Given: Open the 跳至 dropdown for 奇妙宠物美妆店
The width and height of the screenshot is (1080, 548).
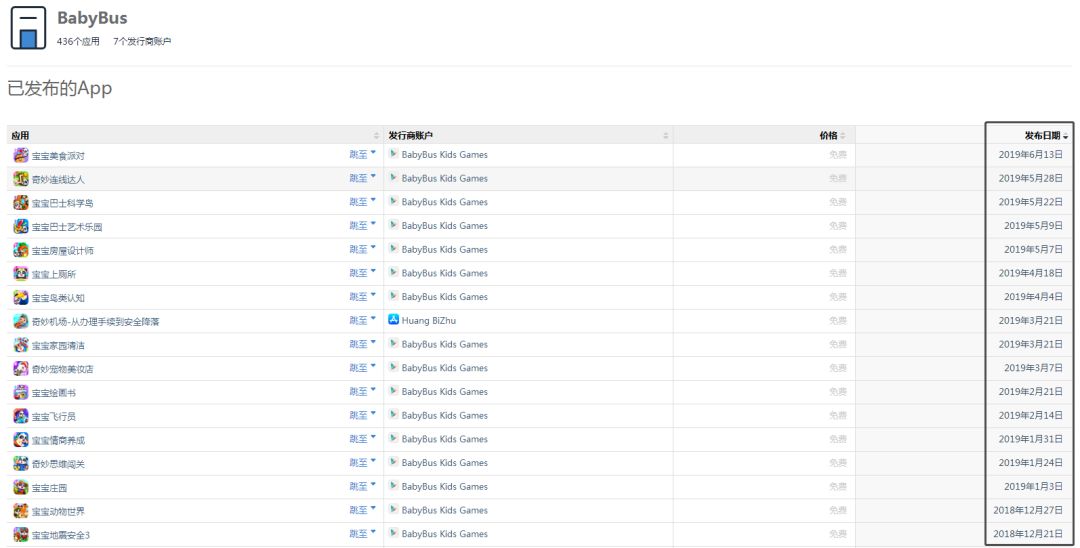Looking at the screenshot, I should (x=362, y=368).
